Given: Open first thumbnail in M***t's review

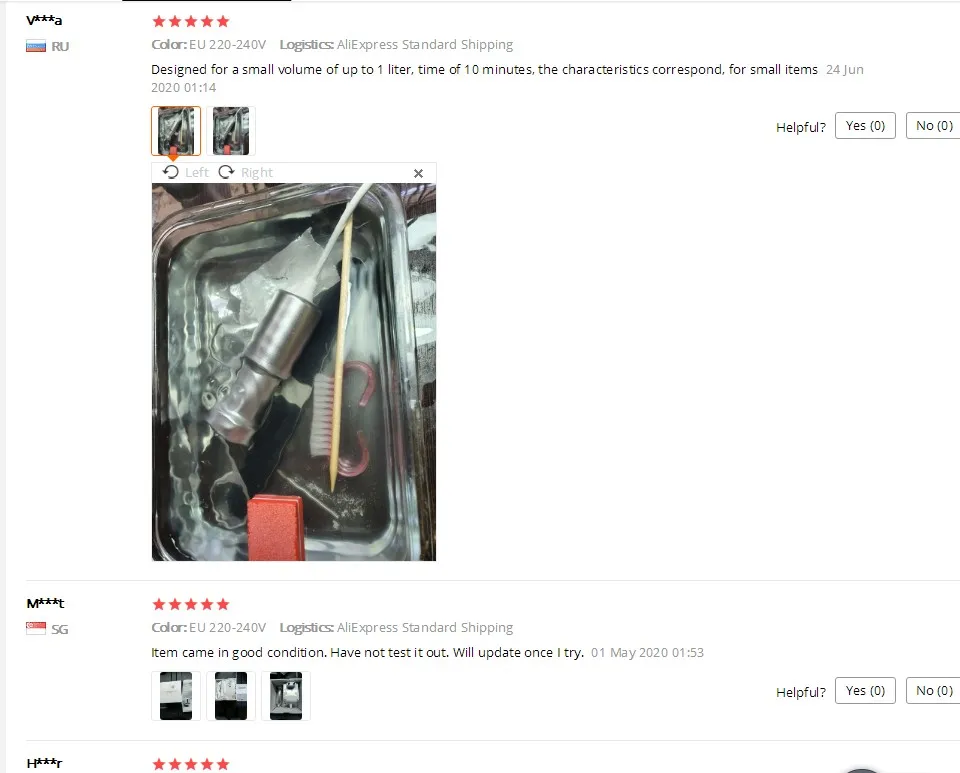Looking at the screenshot, I should click(x=176, y=696).
